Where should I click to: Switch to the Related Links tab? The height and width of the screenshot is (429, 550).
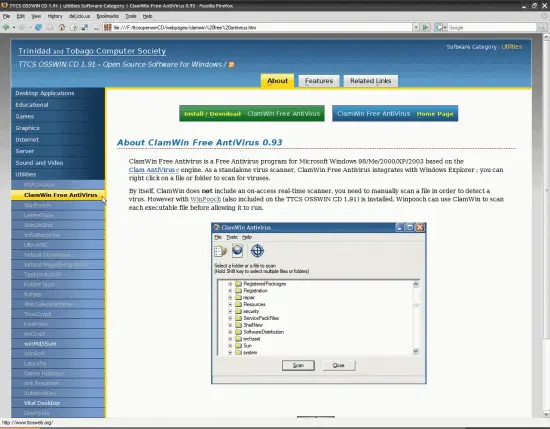(x=370, y=81)
